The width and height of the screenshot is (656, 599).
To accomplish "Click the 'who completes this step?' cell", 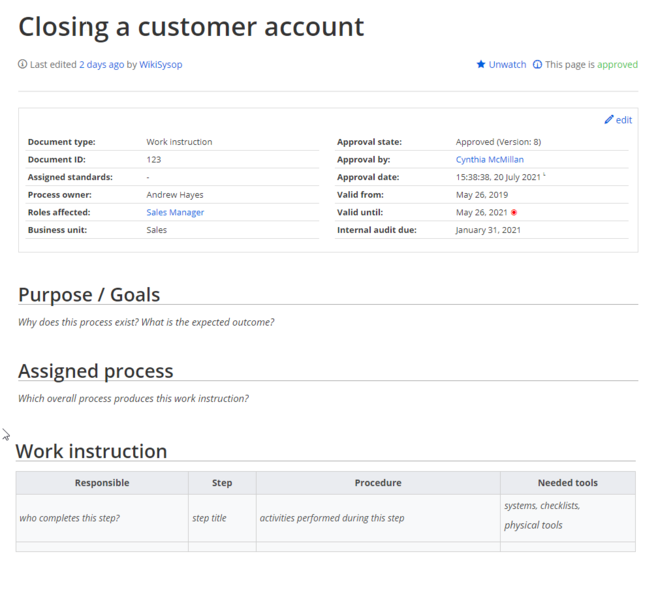I will [70, 518].
